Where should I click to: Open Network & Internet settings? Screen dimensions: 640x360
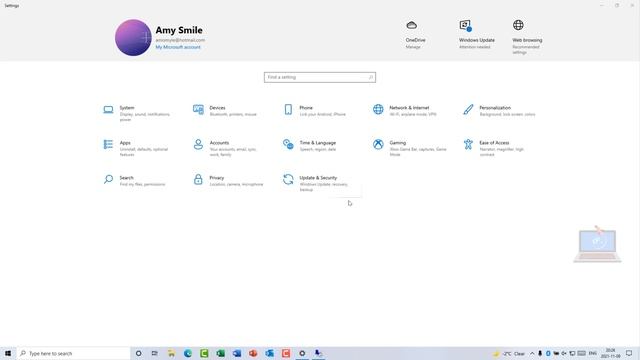pyautogui.click(x=406, y=111)
